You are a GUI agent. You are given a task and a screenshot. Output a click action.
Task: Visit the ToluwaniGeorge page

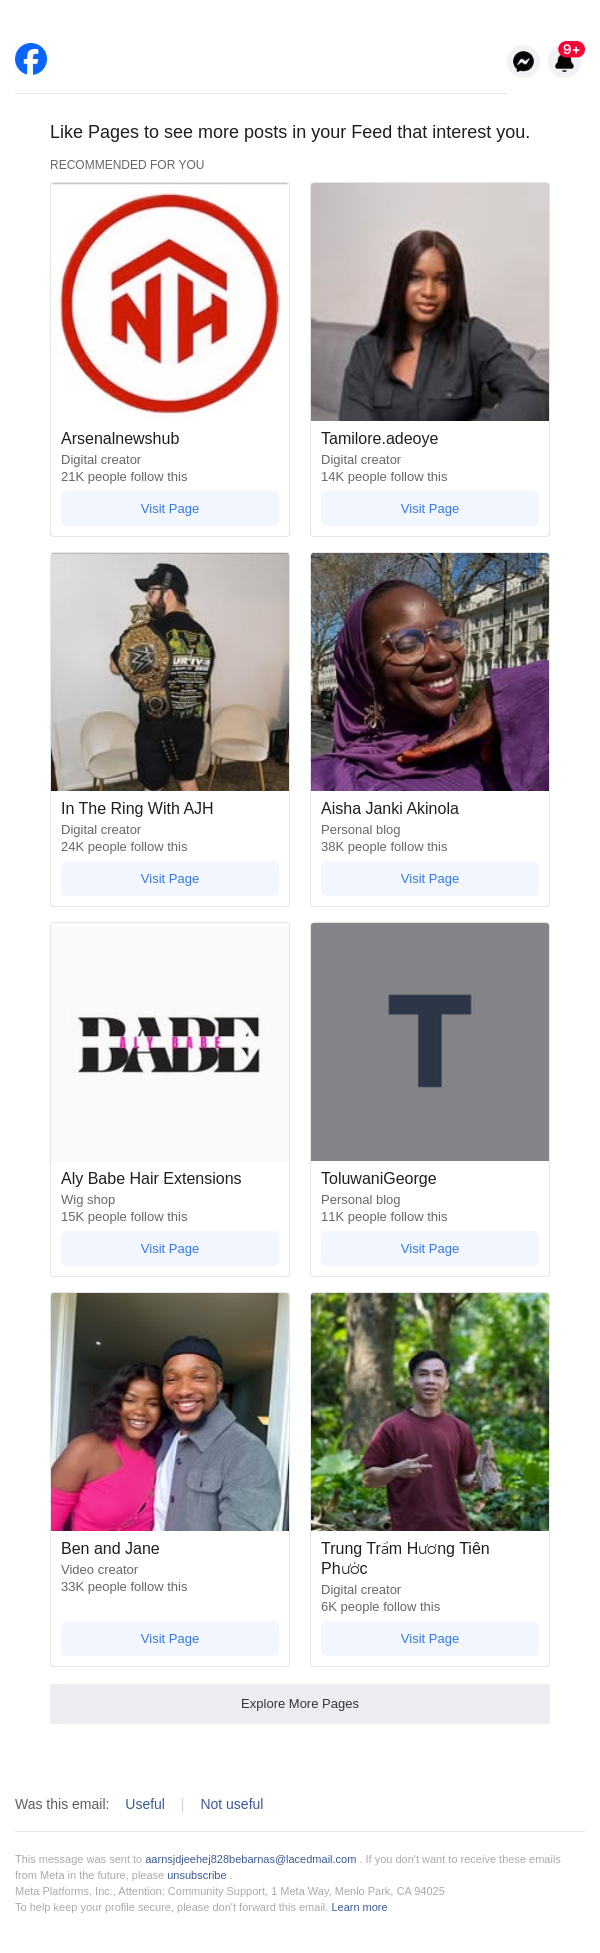[430, 1248]
